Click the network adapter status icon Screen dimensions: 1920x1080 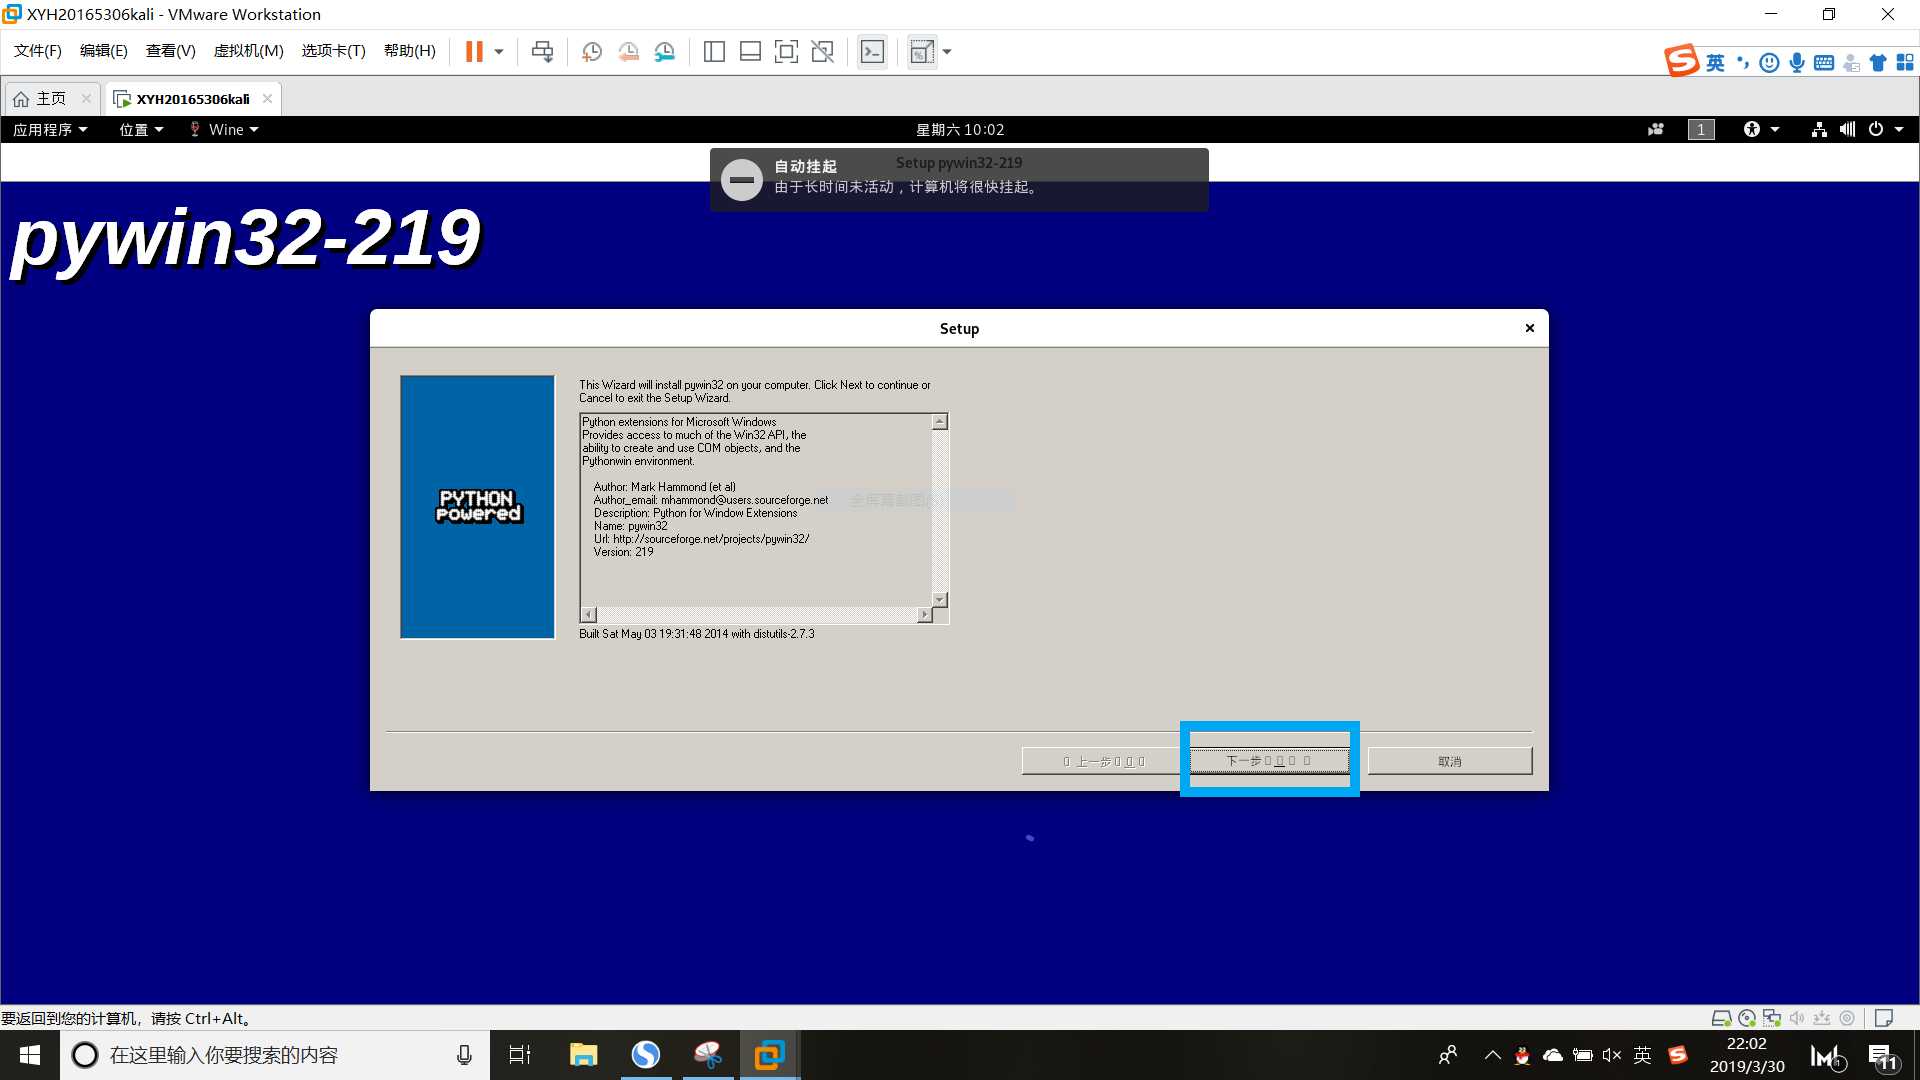[x=1772, y=1018]
